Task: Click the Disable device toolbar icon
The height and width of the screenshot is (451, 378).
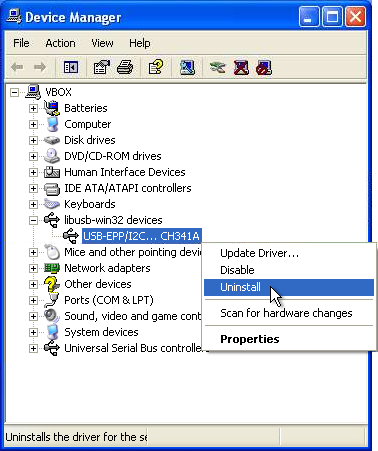Action: point(264,67)
